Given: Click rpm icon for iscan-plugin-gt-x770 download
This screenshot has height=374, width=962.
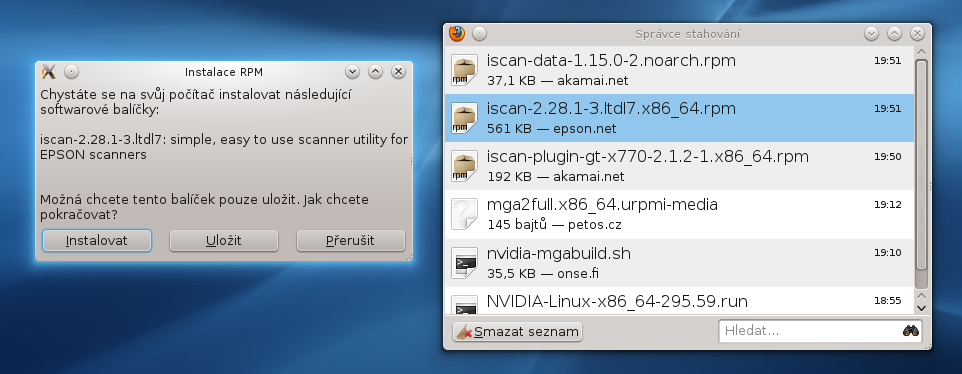Looking at the screenshot, I should 464,166.
